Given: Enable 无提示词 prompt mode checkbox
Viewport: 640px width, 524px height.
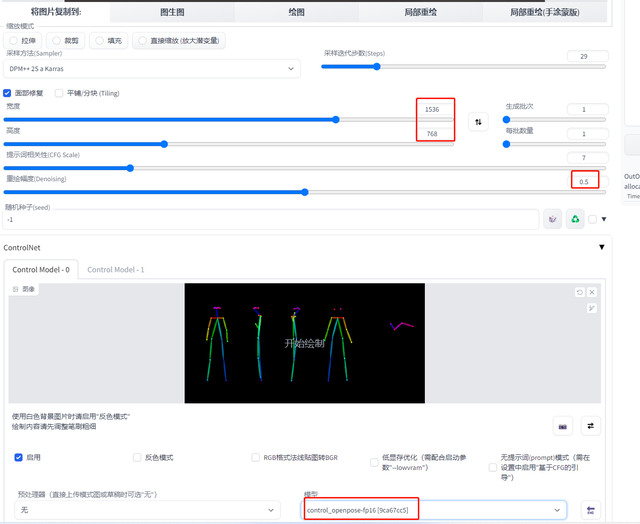Looking at the screenshot, I should tap(493, 467).
